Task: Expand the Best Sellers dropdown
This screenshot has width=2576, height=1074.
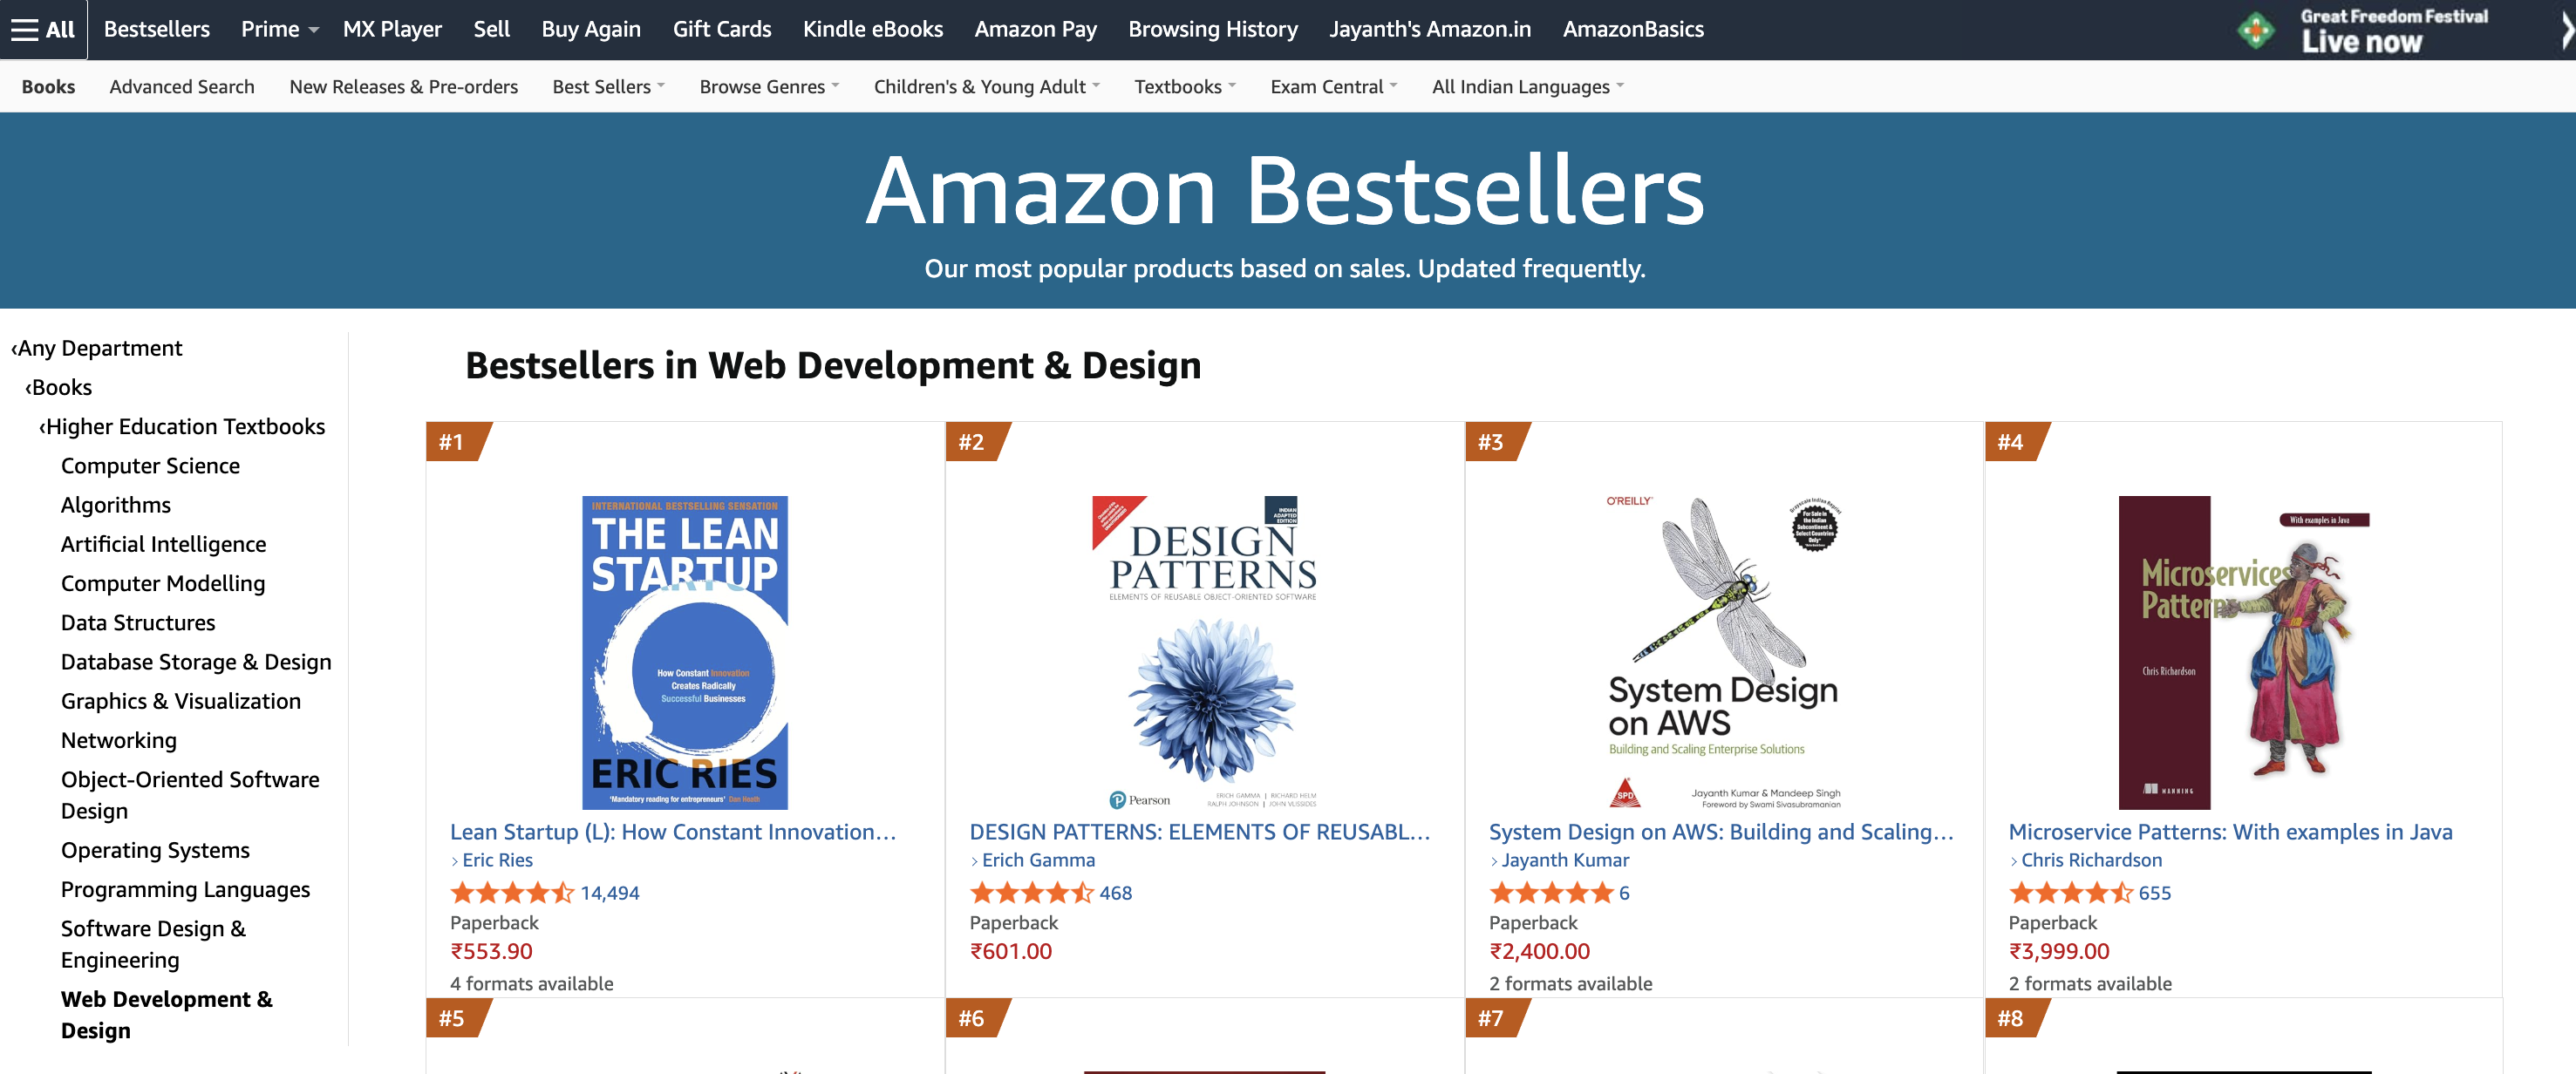Action: (x=608, y=87)
